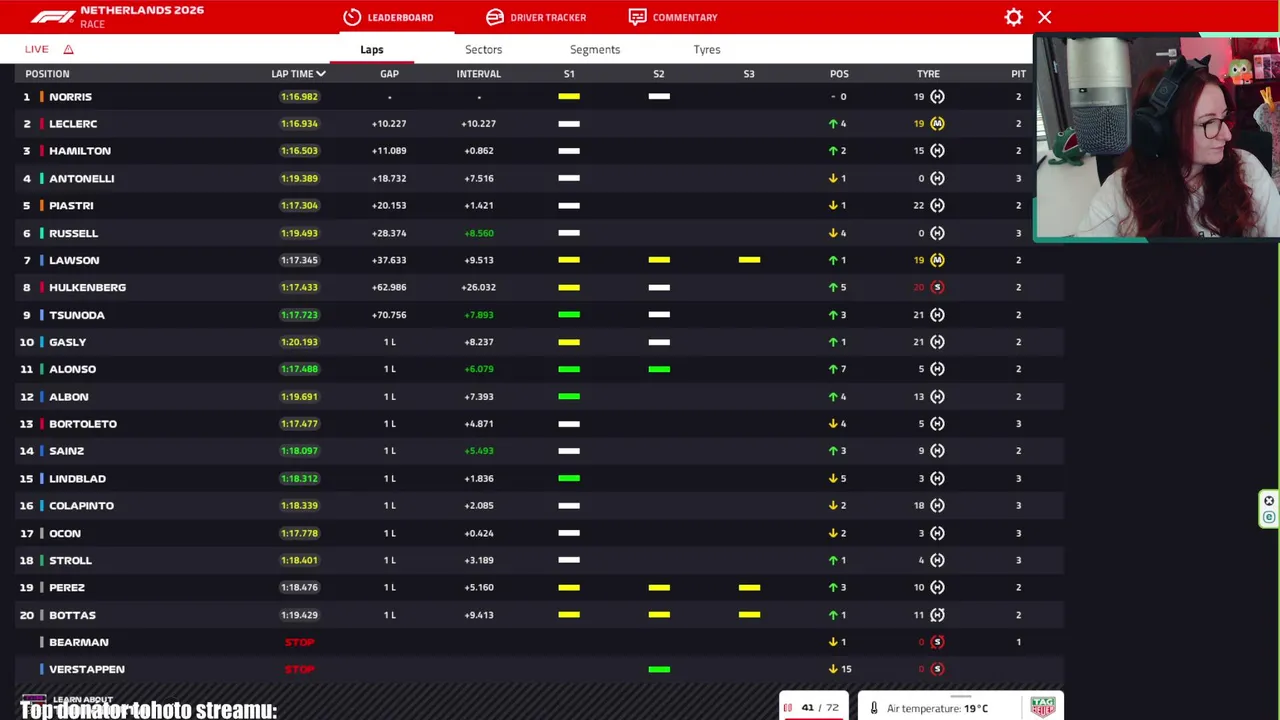Click Leclerc's yellow medium tyre icon
The width and height of the screenshot is (1280, 720).
(x=937, y=124)
